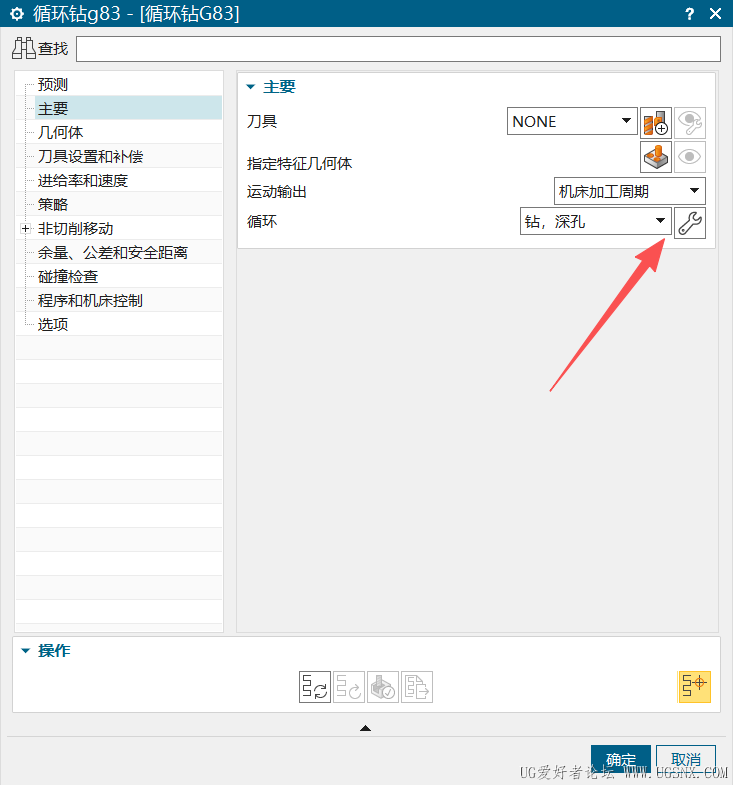Click the collapse arrow above 确定 button
Screen dimensions: 733x785
point(365,728)
